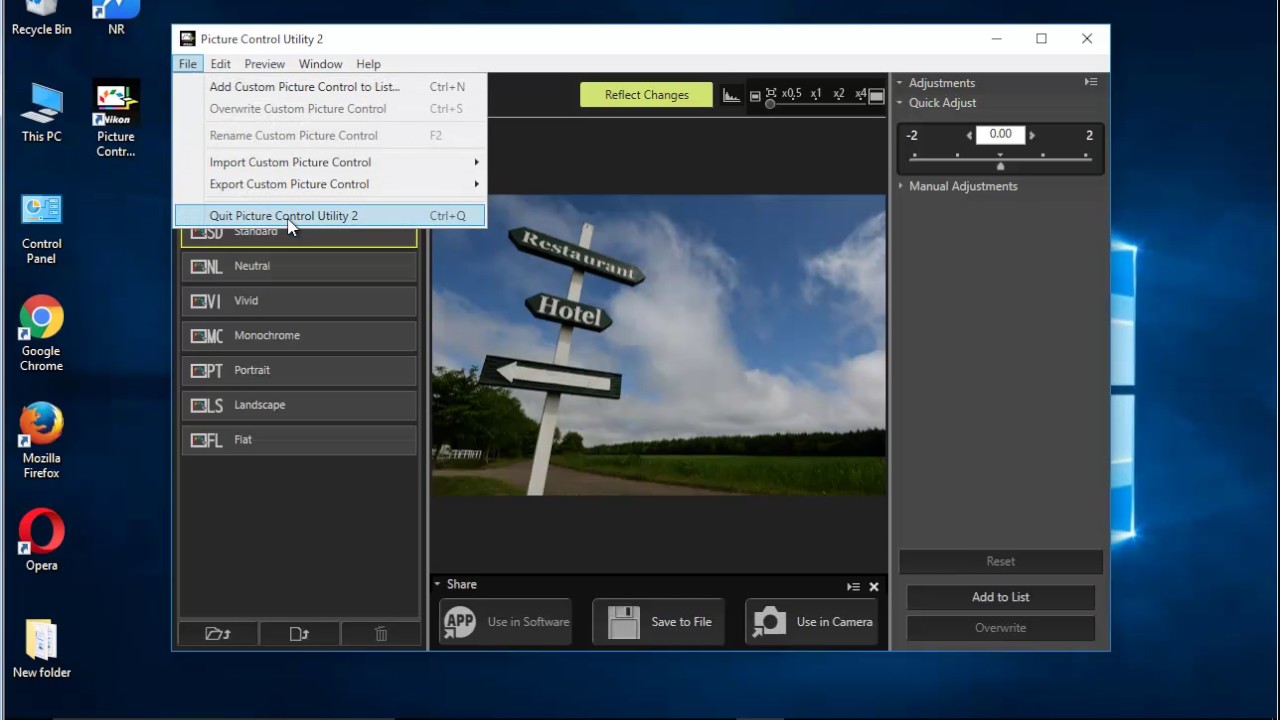Open the Help menu
This screenshot has height=720, width=1280.
coord(368,64)
